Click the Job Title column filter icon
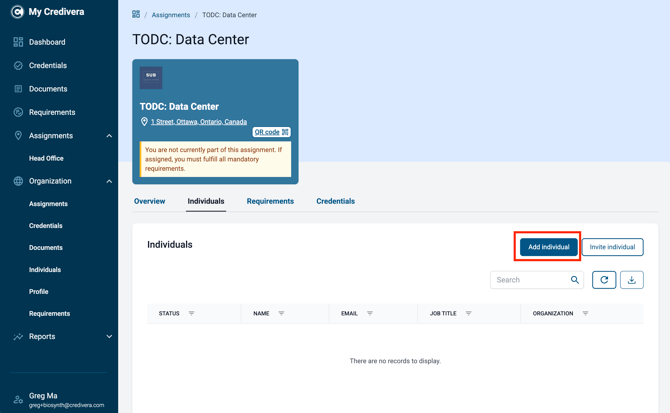 click(468, 313)
